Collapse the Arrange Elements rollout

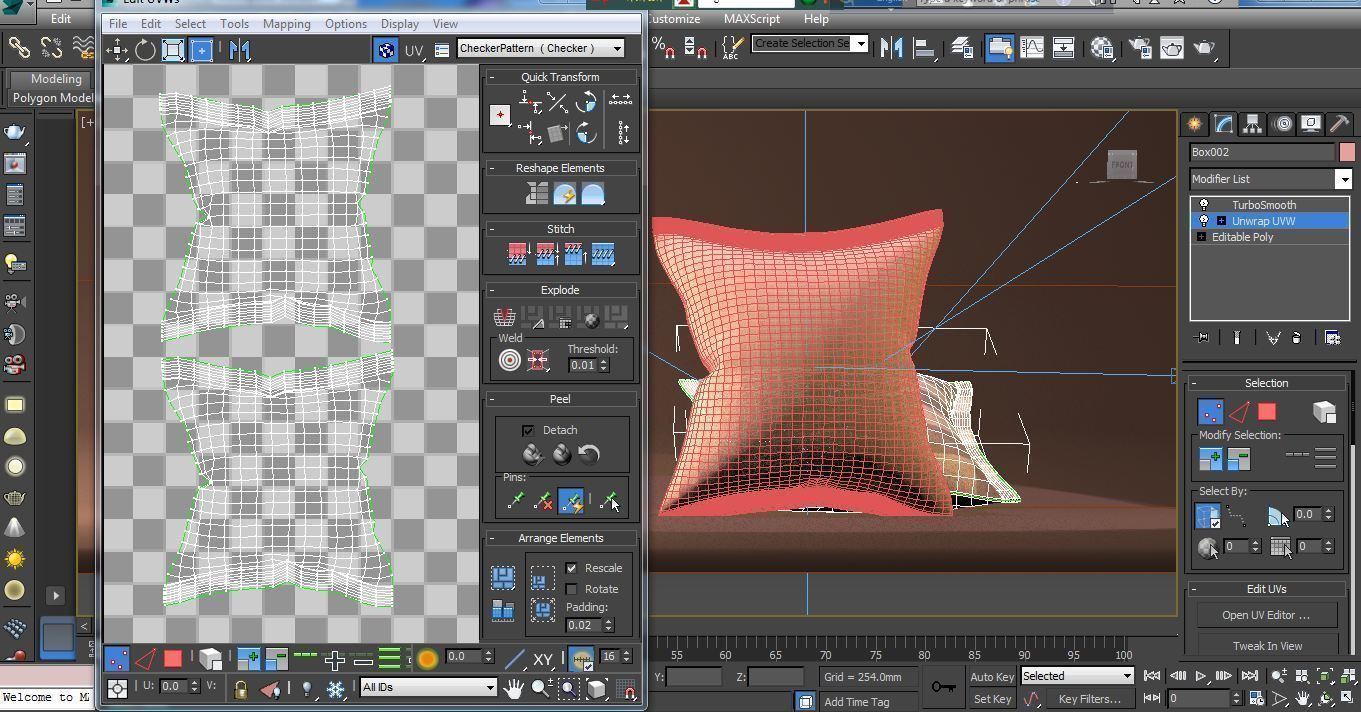[x=560, y=538]
